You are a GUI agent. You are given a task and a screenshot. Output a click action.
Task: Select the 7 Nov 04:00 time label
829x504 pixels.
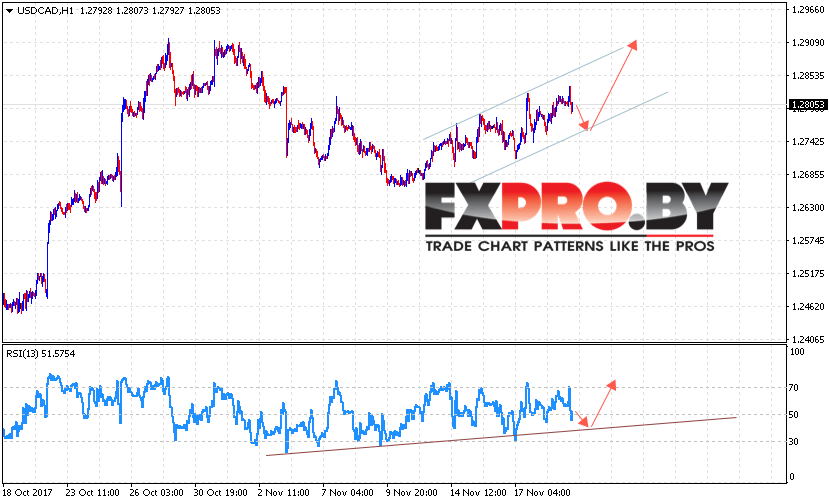347,492
